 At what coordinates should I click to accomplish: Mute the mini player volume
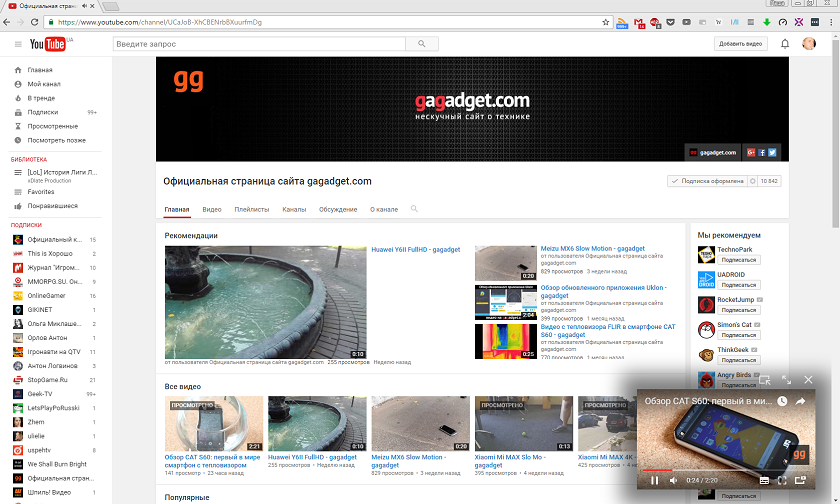pyautogui.click(x=673, y=480)
